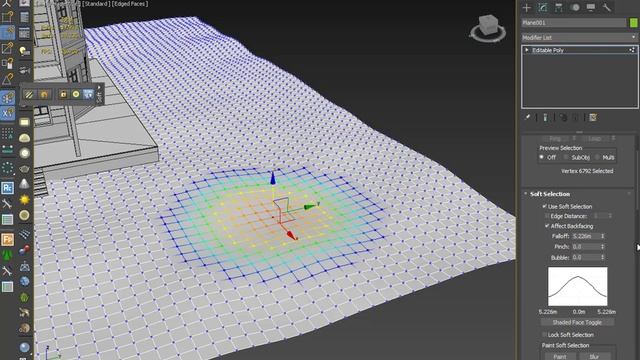640x360 pixels.
Task: Click the red X-axis gizmo arrow
Action: [x=291, y=235]
